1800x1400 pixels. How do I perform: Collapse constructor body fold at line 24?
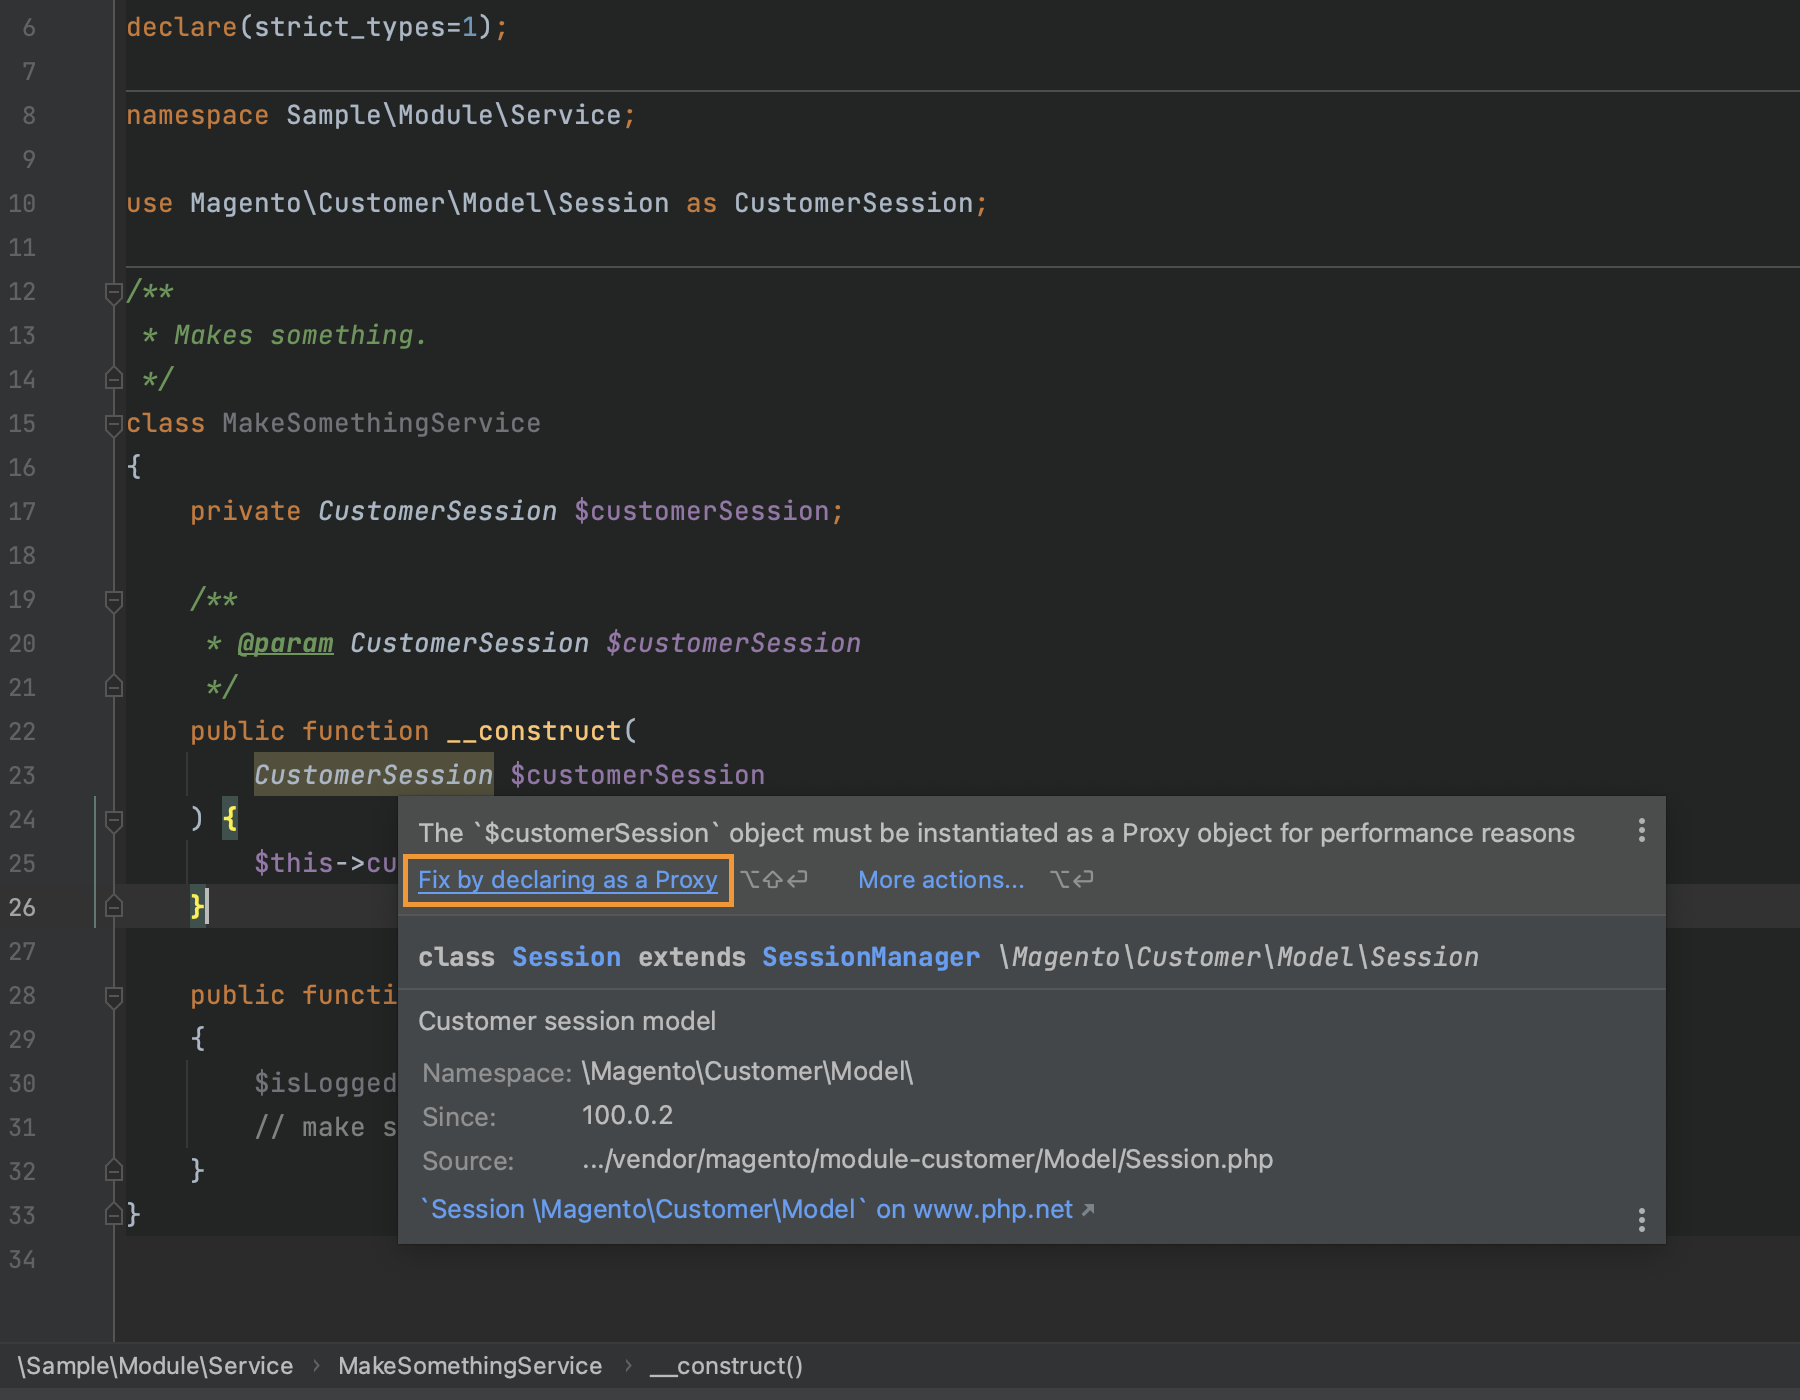[x=114, y=820]
